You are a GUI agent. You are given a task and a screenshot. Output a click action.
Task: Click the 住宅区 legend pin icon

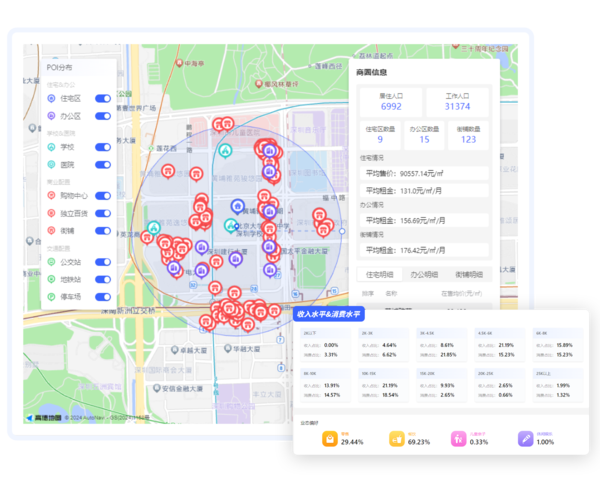51,99
